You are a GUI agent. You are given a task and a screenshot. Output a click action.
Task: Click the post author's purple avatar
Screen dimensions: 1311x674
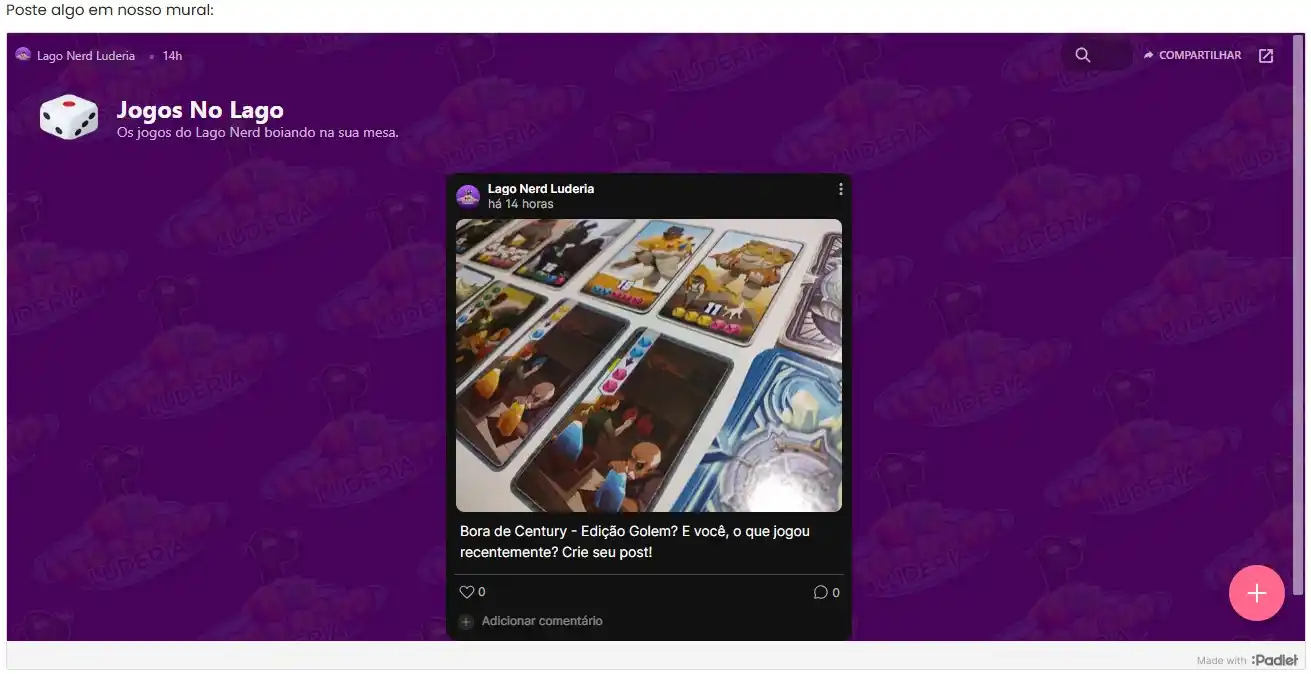468,196
